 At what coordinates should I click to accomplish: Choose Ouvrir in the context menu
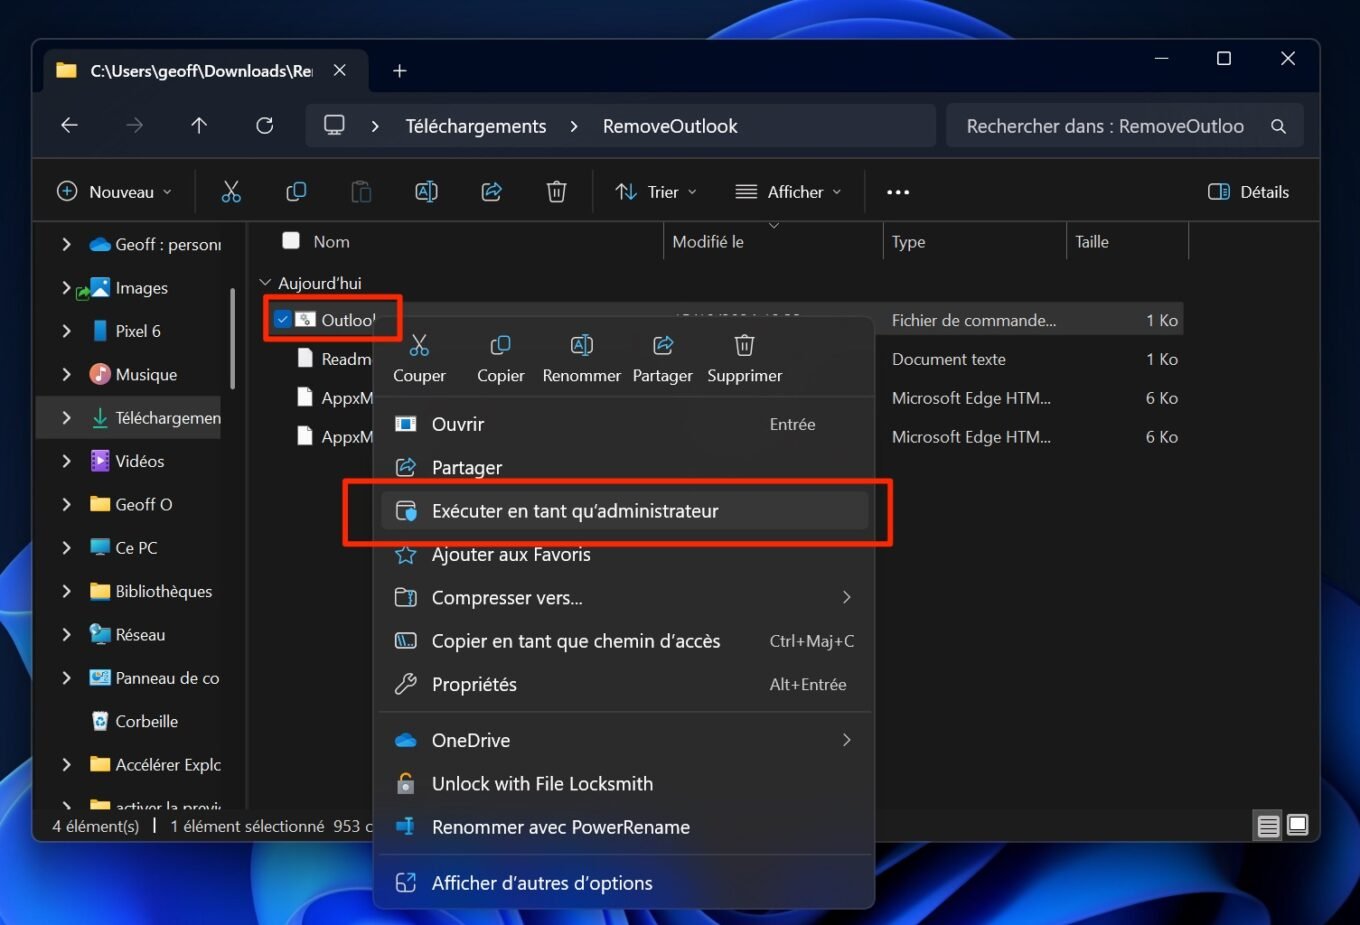[x=624, y=424]
